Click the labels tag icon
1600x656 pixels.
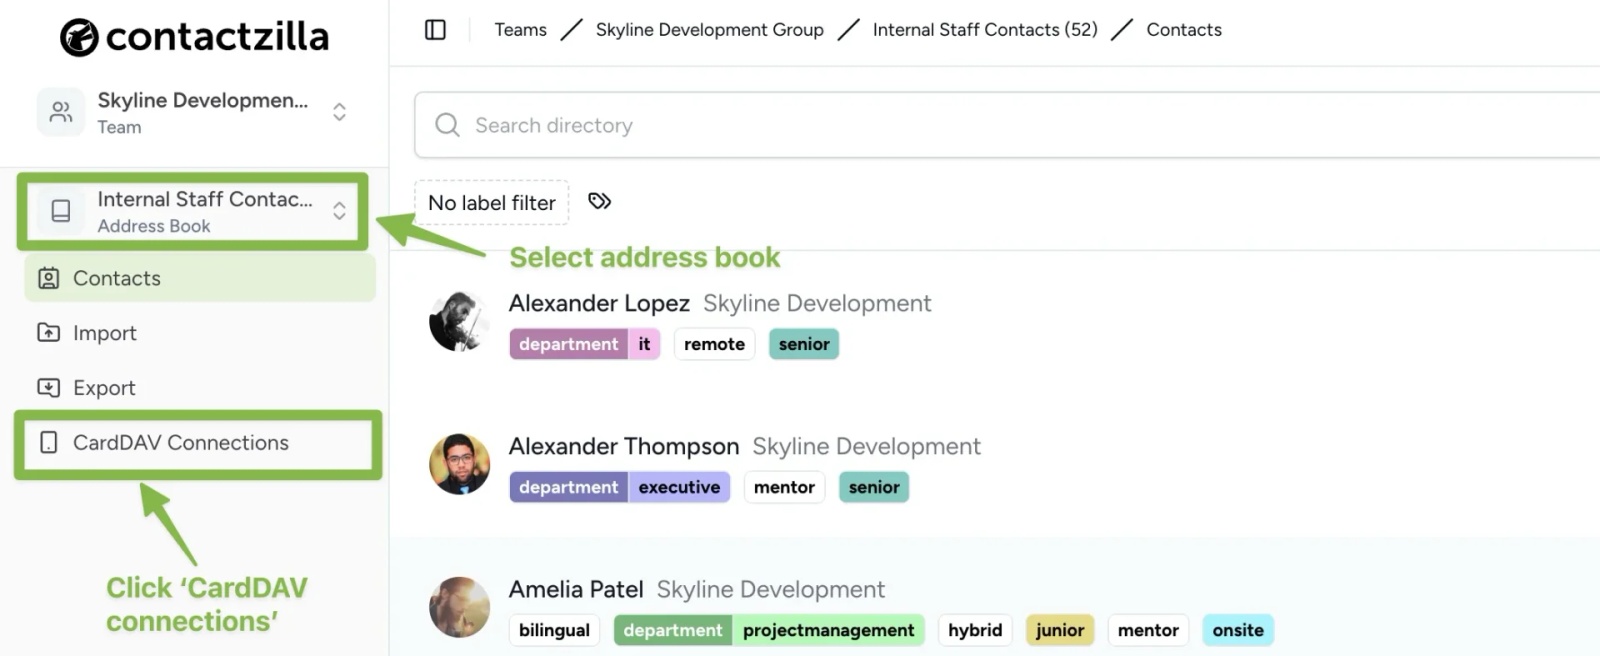[599, 201]
